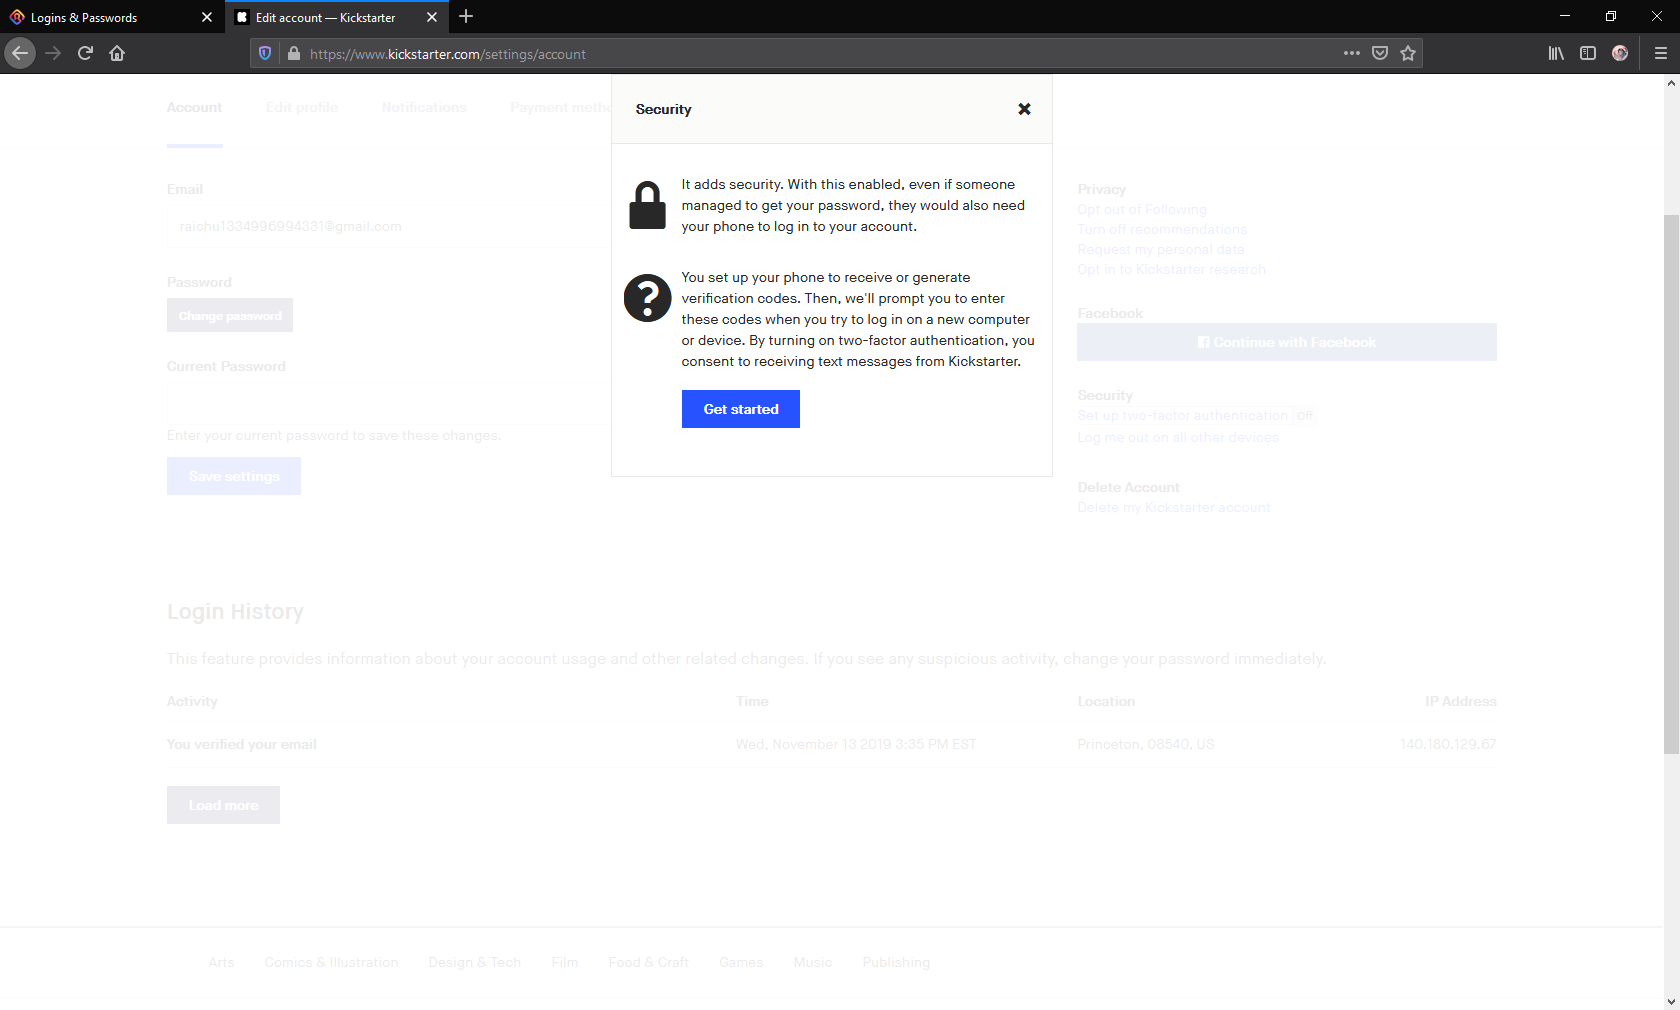Click Continue with Facebook button

pyautogui.click(x=1287, y=342)
